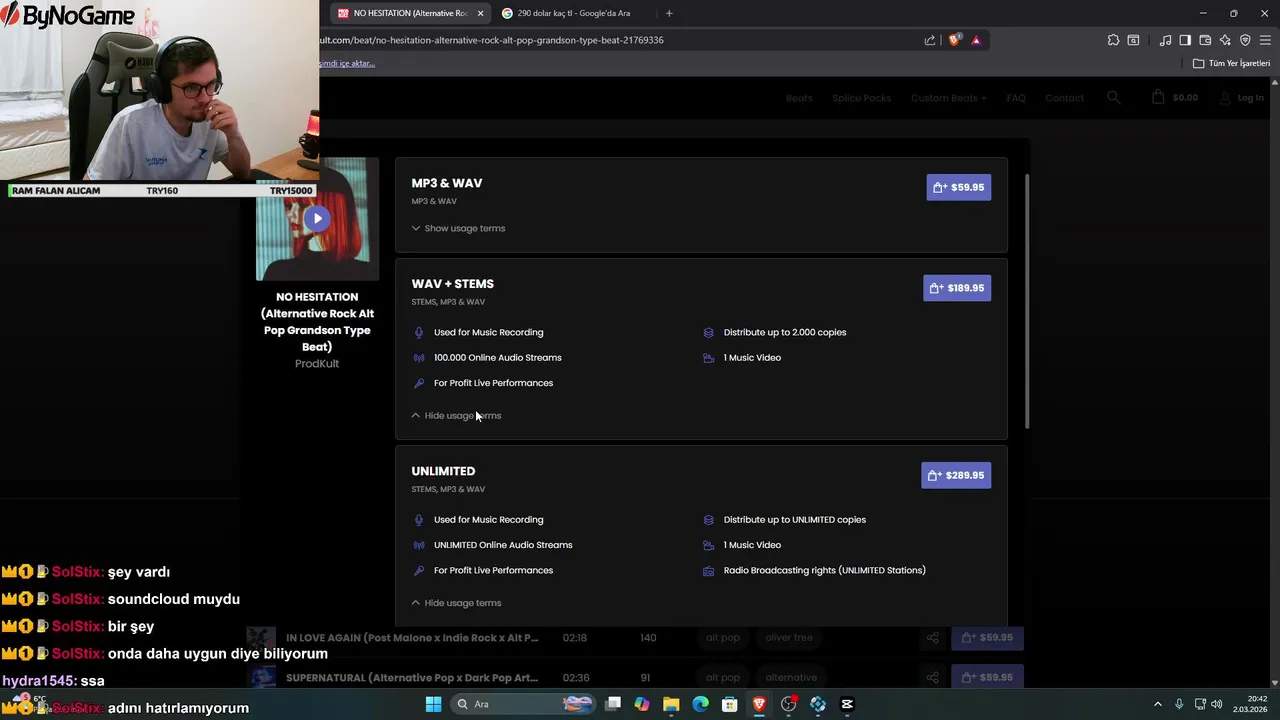Image resolution: width=1280 pixels, height=720 pixels.
Task: Open the Leo AI sparkle icon
Action: [x=1225, y=40]
